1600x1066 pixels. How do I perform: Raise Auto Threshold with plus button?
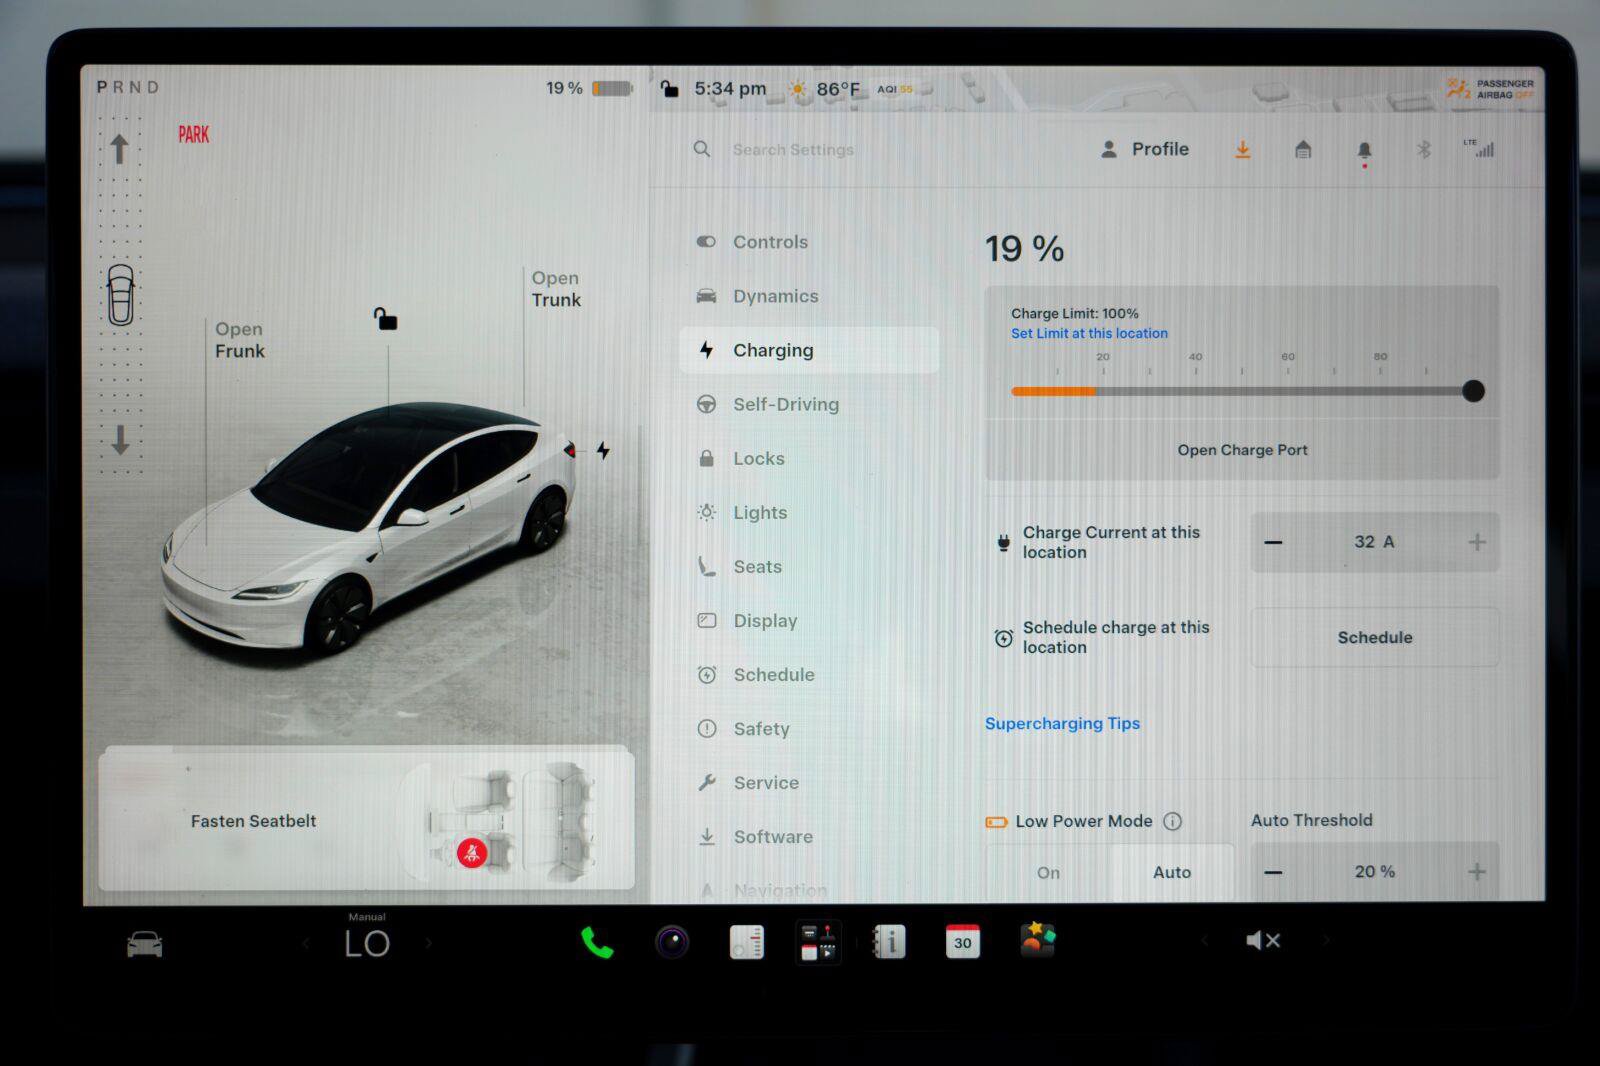pyautogui.click(x=1477, y=872)
